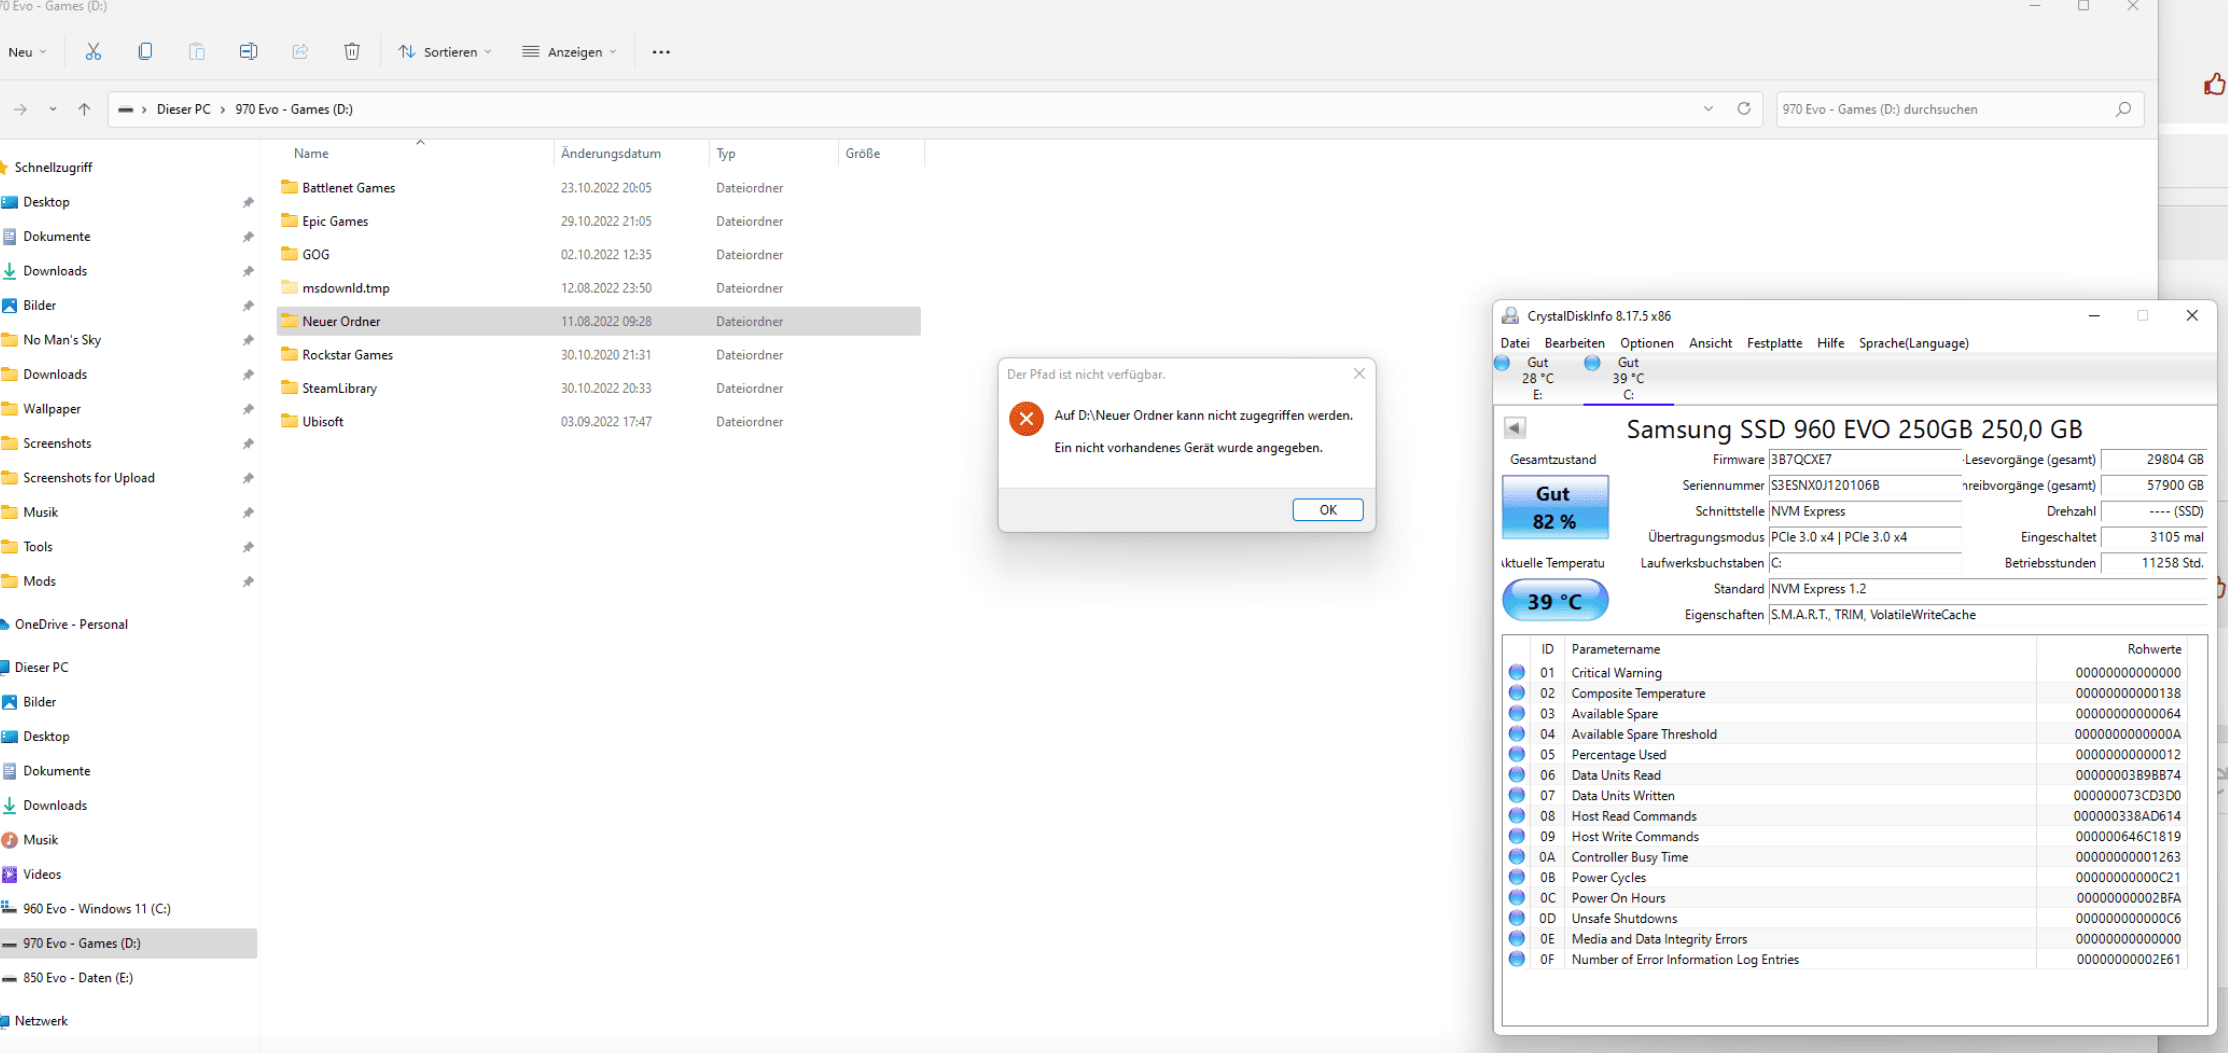2228x1053 pixels.
Task: Click the pin icon next to Wallpaper
Action: coord(248,409)
